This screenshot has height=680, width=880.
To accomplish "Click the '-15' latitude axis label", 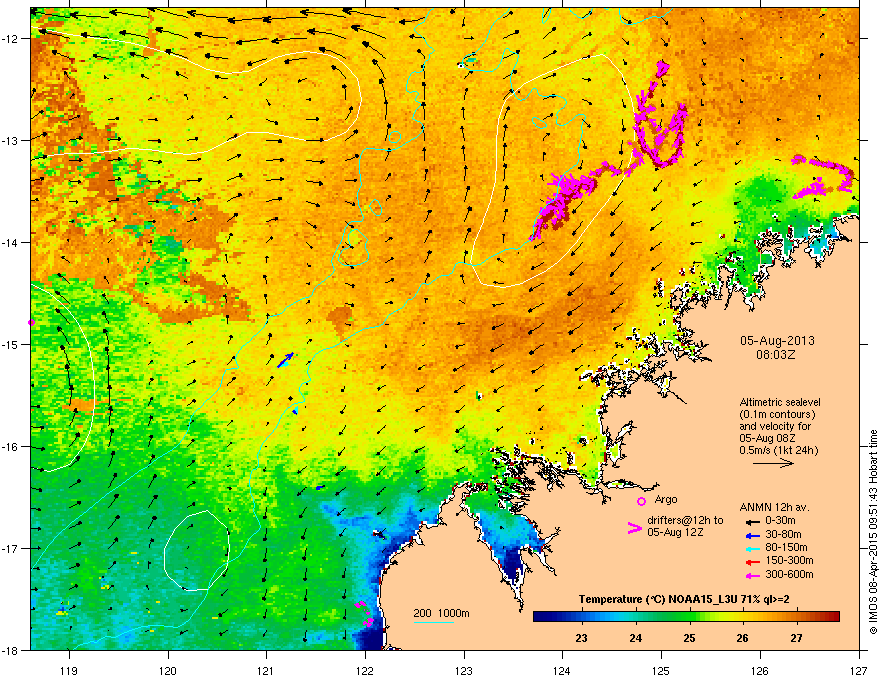I will click(x=11, y=344).
